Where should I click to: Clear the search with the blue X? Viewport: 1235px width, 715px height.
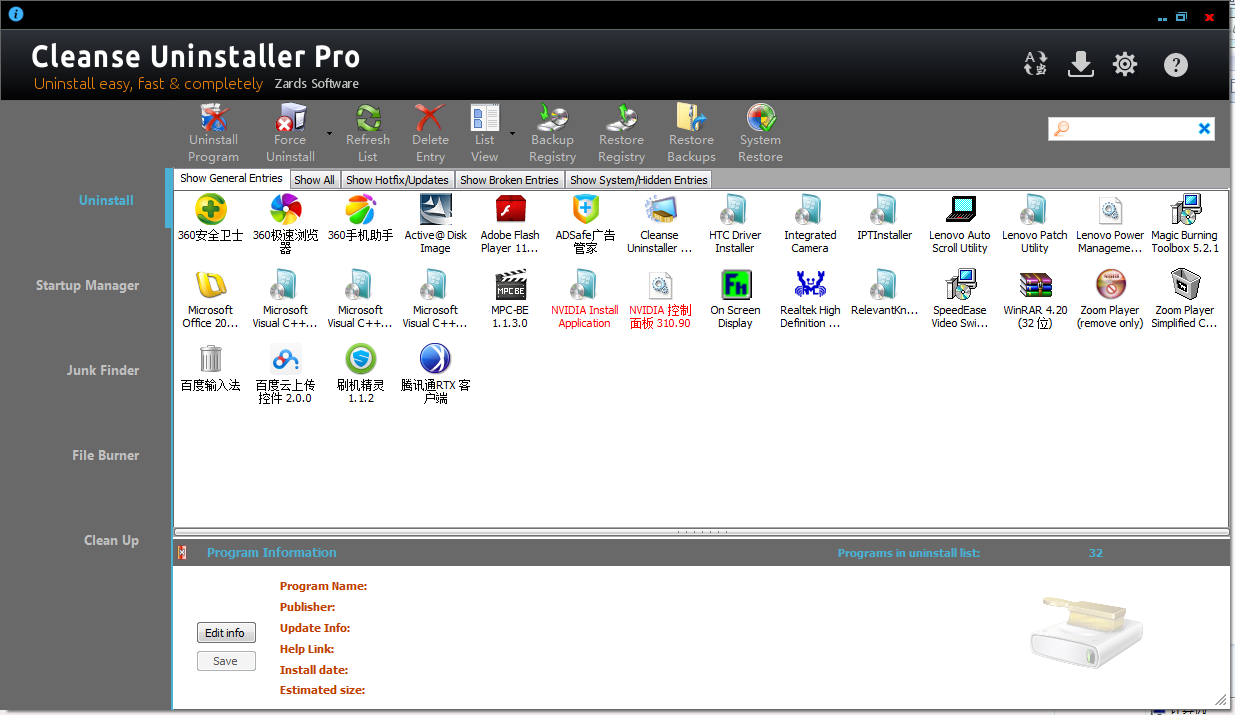(x=1204, y=129)
